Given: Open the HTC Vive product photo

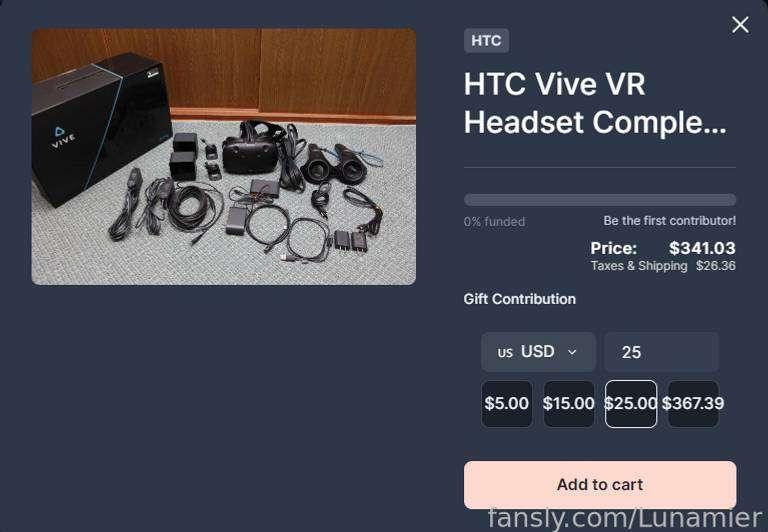Looking at the screenshot, I should click(224, 157).
